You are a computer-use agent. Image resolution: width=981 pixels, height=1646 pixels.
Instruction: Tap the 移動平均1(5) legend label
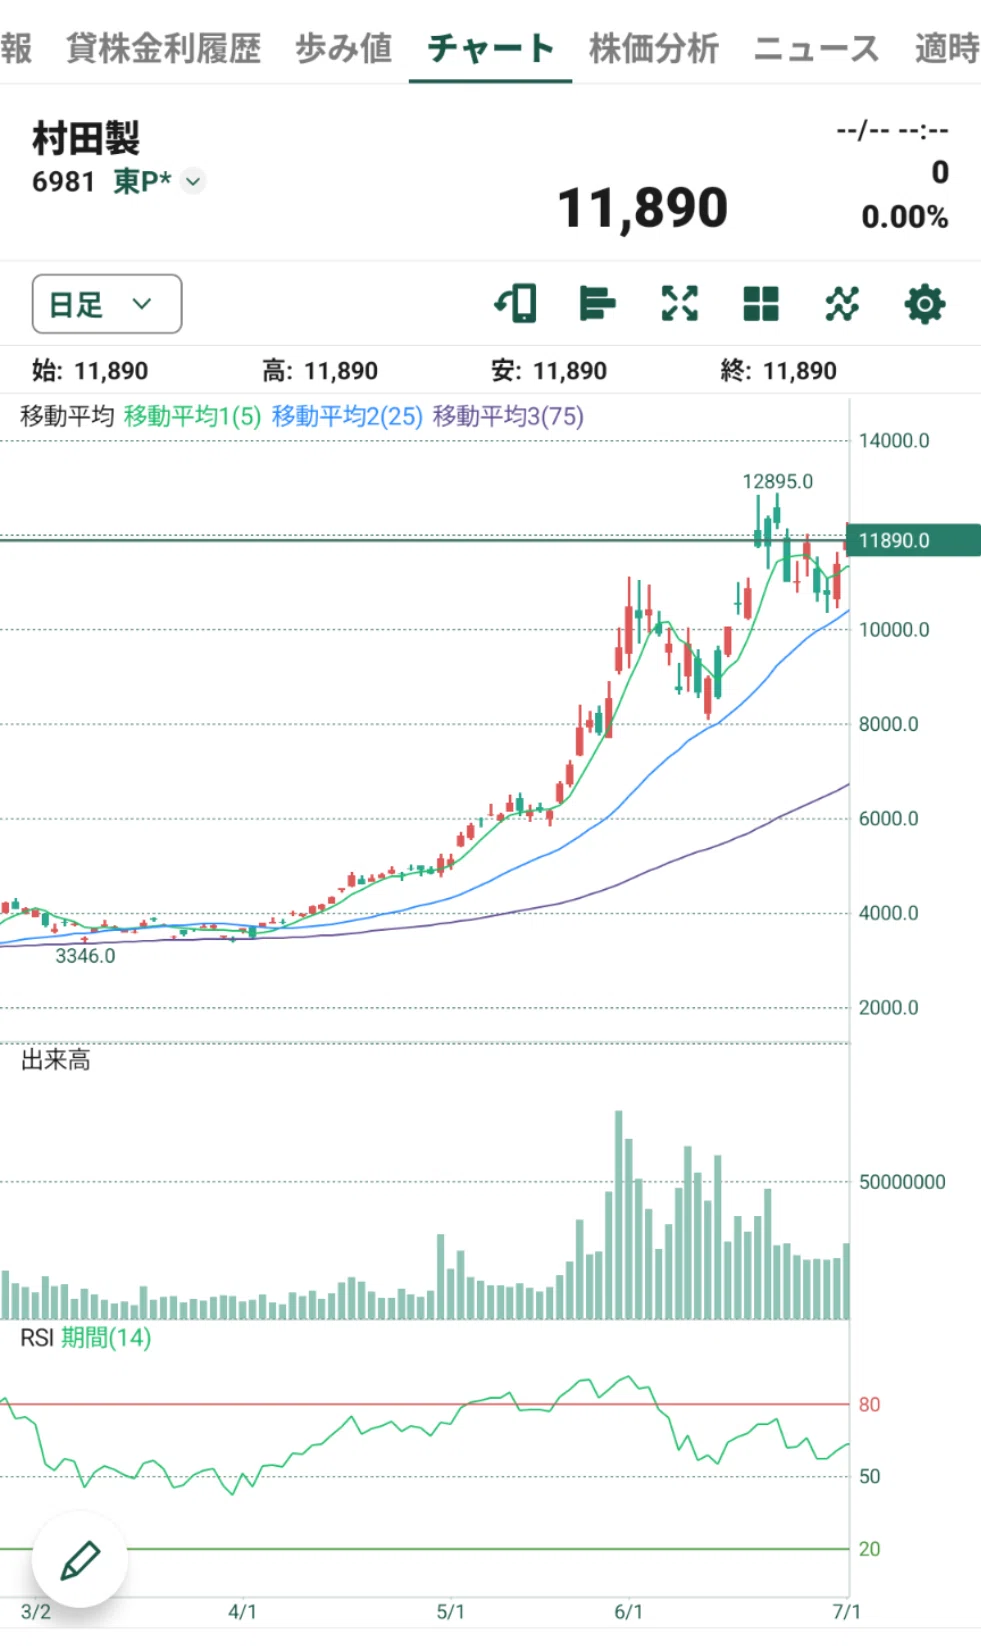coord(192,416)
